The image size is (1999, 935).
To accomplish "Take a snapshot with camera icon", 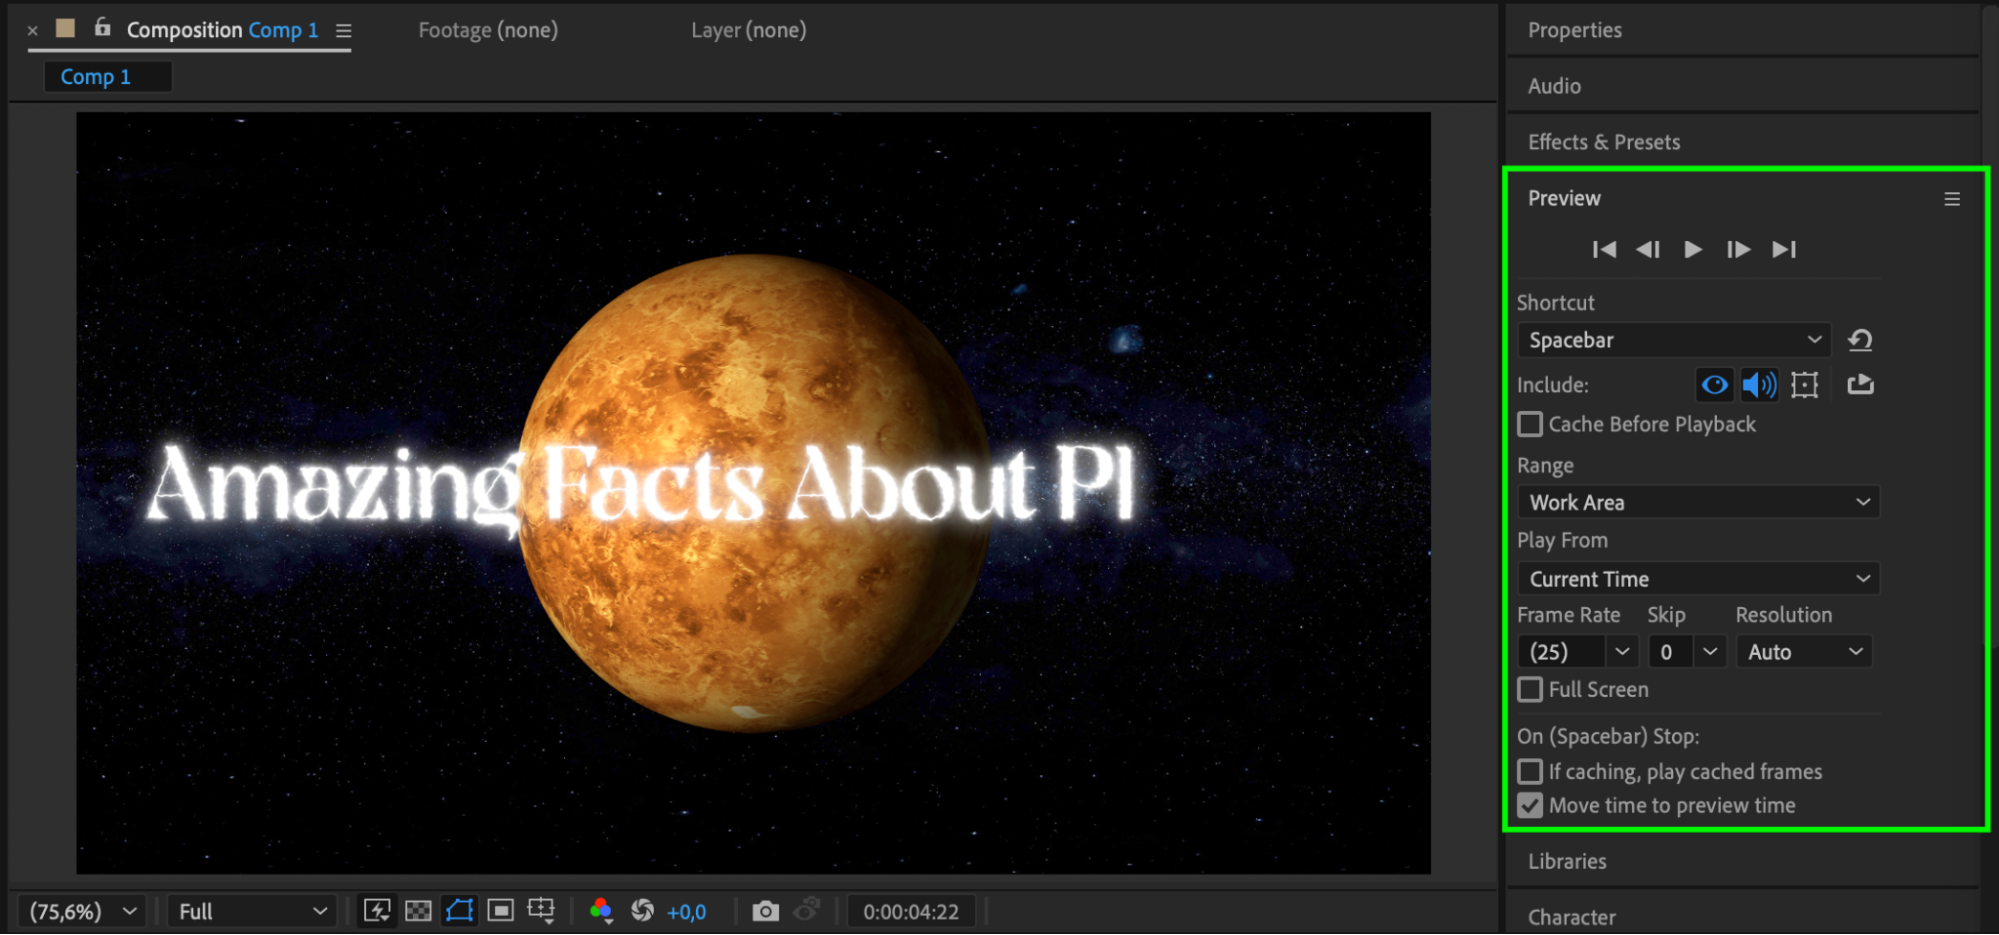I will pyautogui.click(x=765, y=911).
